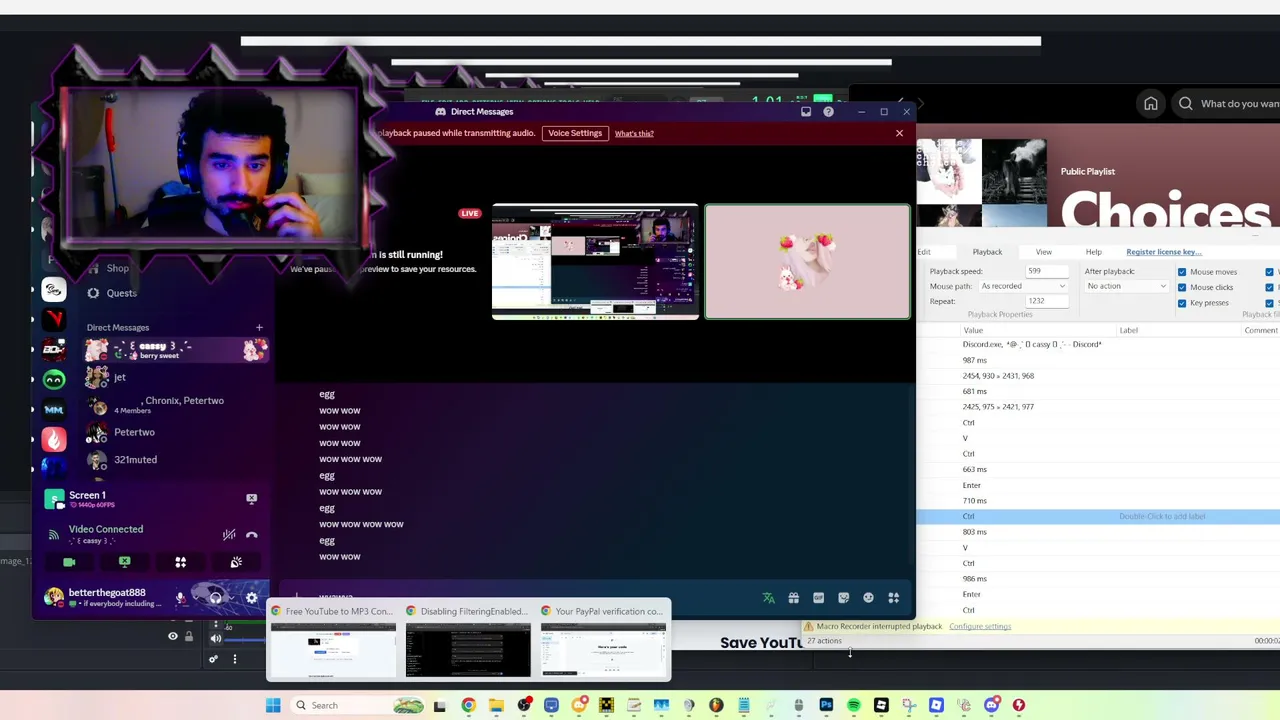1280x720 pixels.
Task: Mute microphone in Discord user panel
Action: coord(180,598)
